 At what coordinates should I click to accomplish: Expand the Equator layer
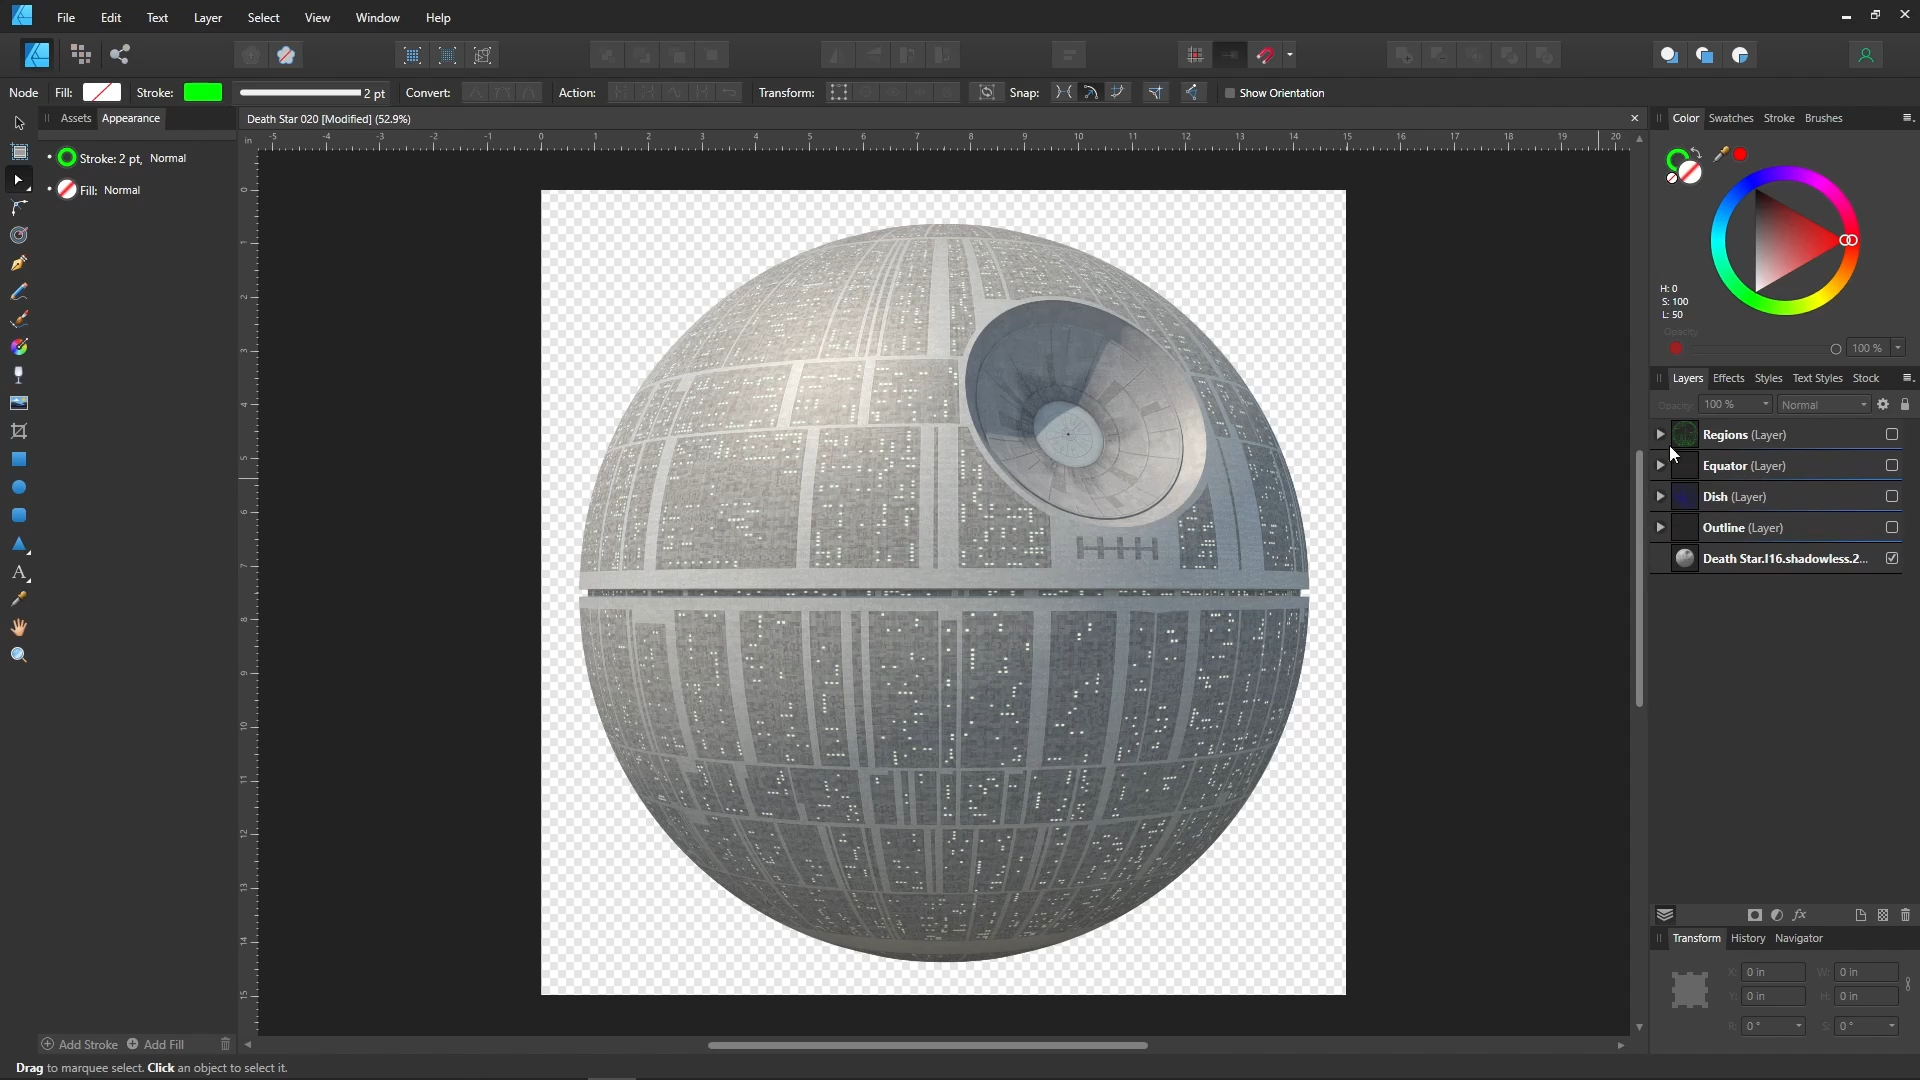coord(1659,465)
